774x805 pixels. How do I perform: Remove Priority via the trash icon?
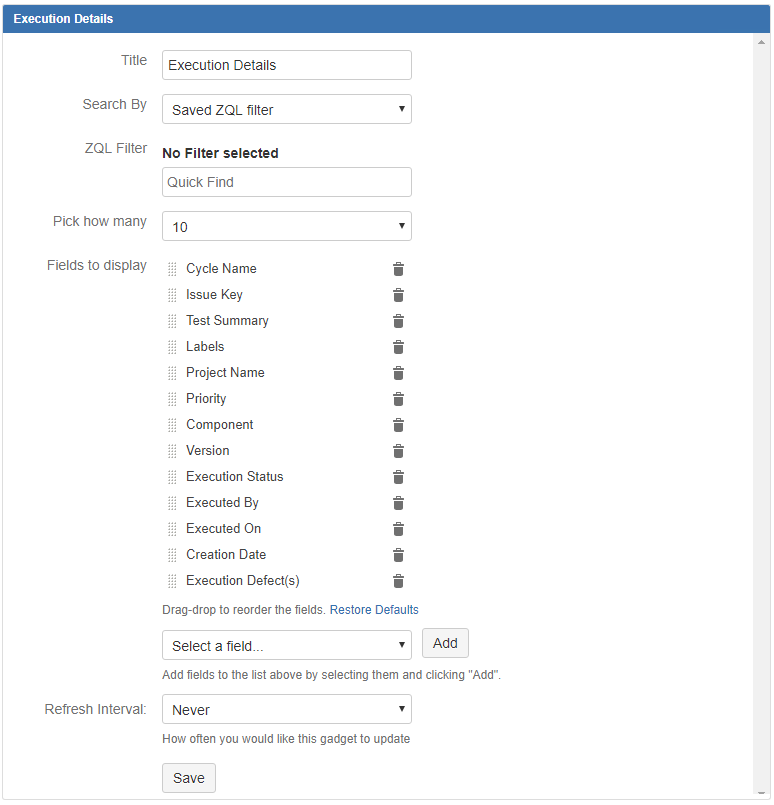(x=398, y=398)
